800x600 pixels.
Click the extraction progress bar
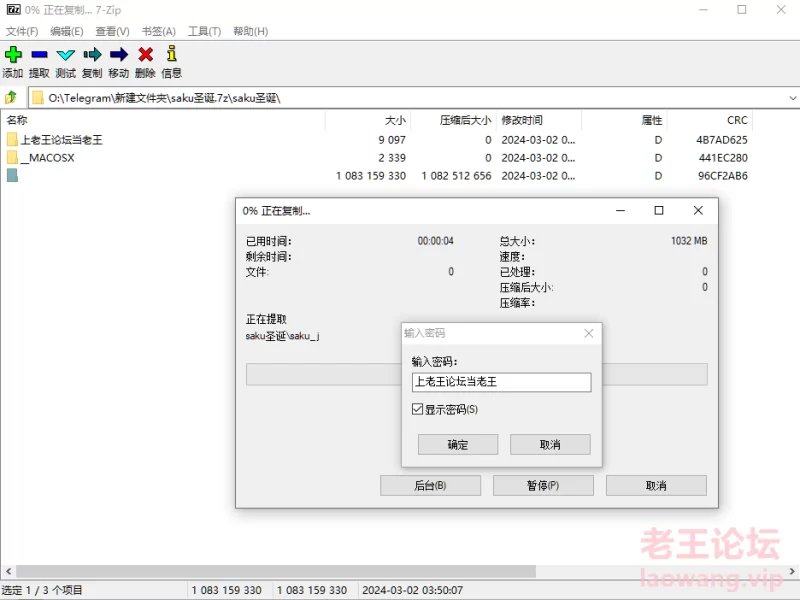pos(477,374)
